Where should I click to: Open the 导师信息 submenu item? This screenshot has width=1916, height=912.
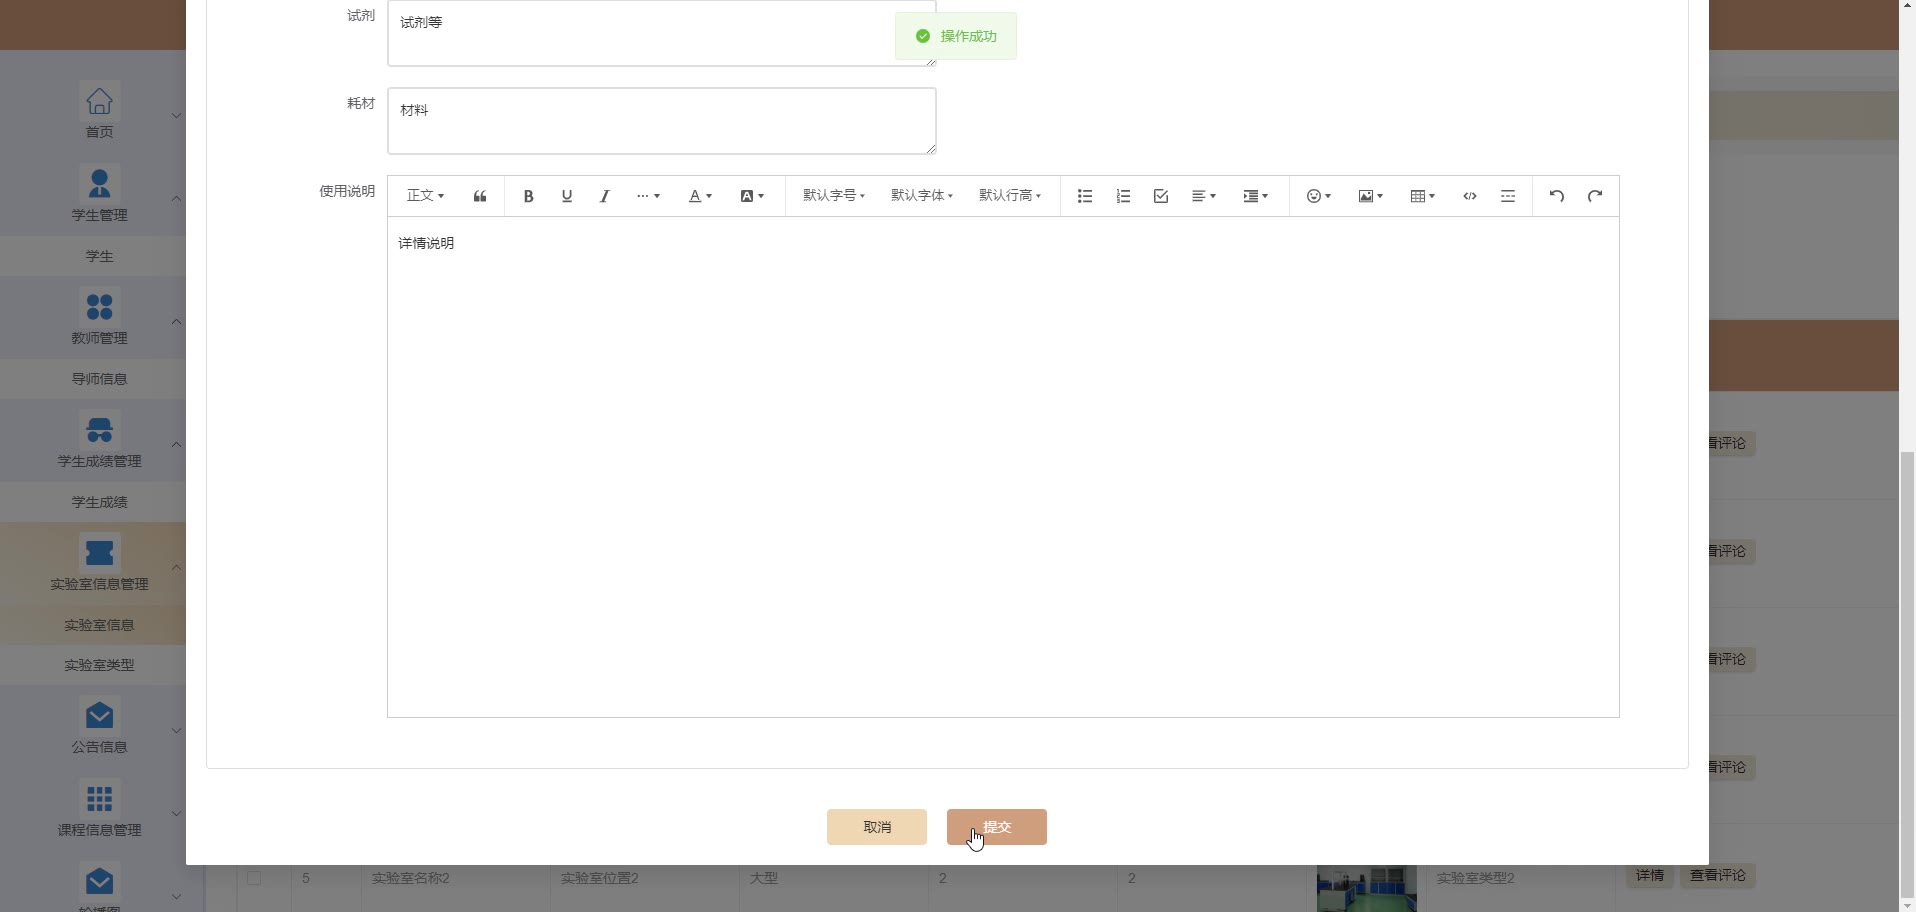99,379
